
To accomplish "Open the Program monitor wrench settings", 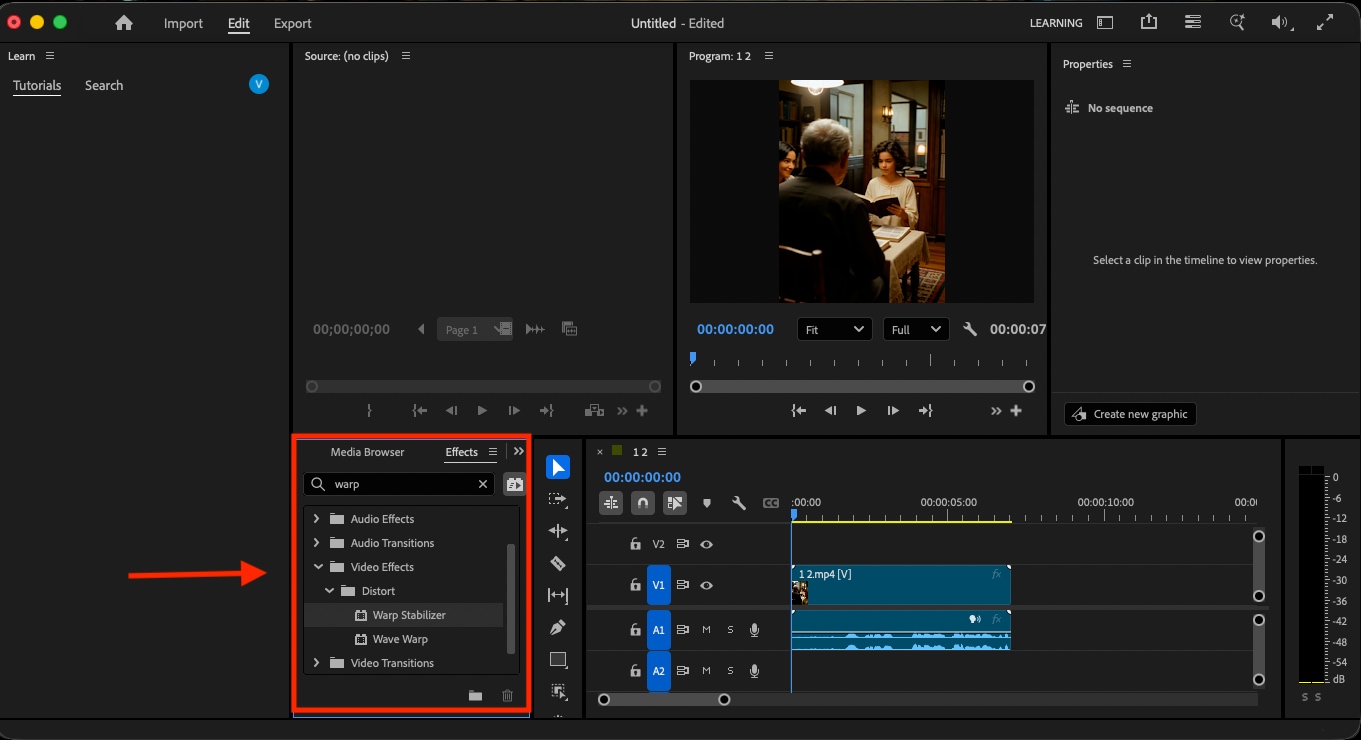I will point(969,329).
